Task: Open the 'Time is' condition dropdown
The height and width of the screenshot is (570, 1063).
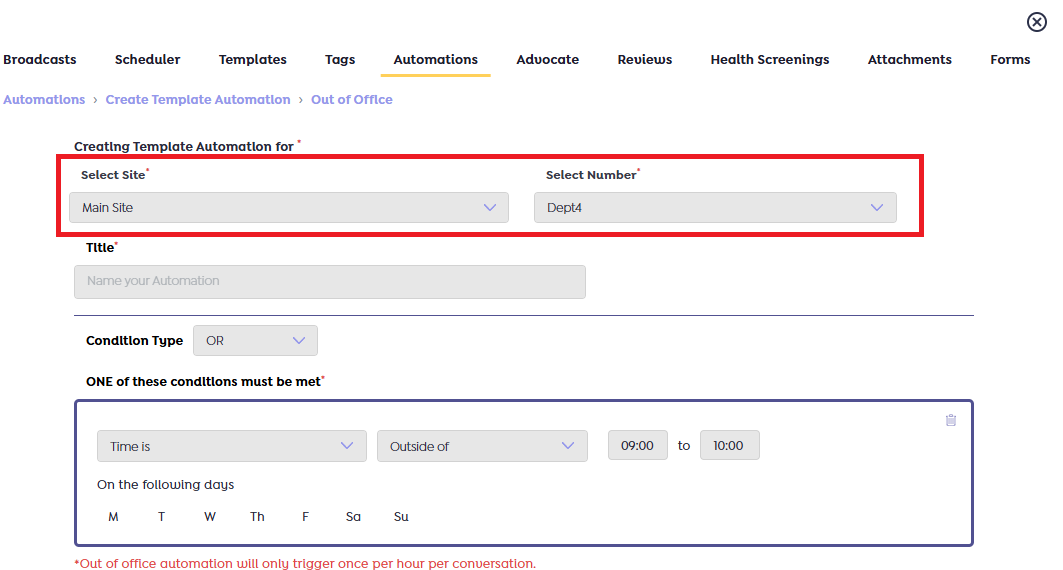Action: pos(231,446)
